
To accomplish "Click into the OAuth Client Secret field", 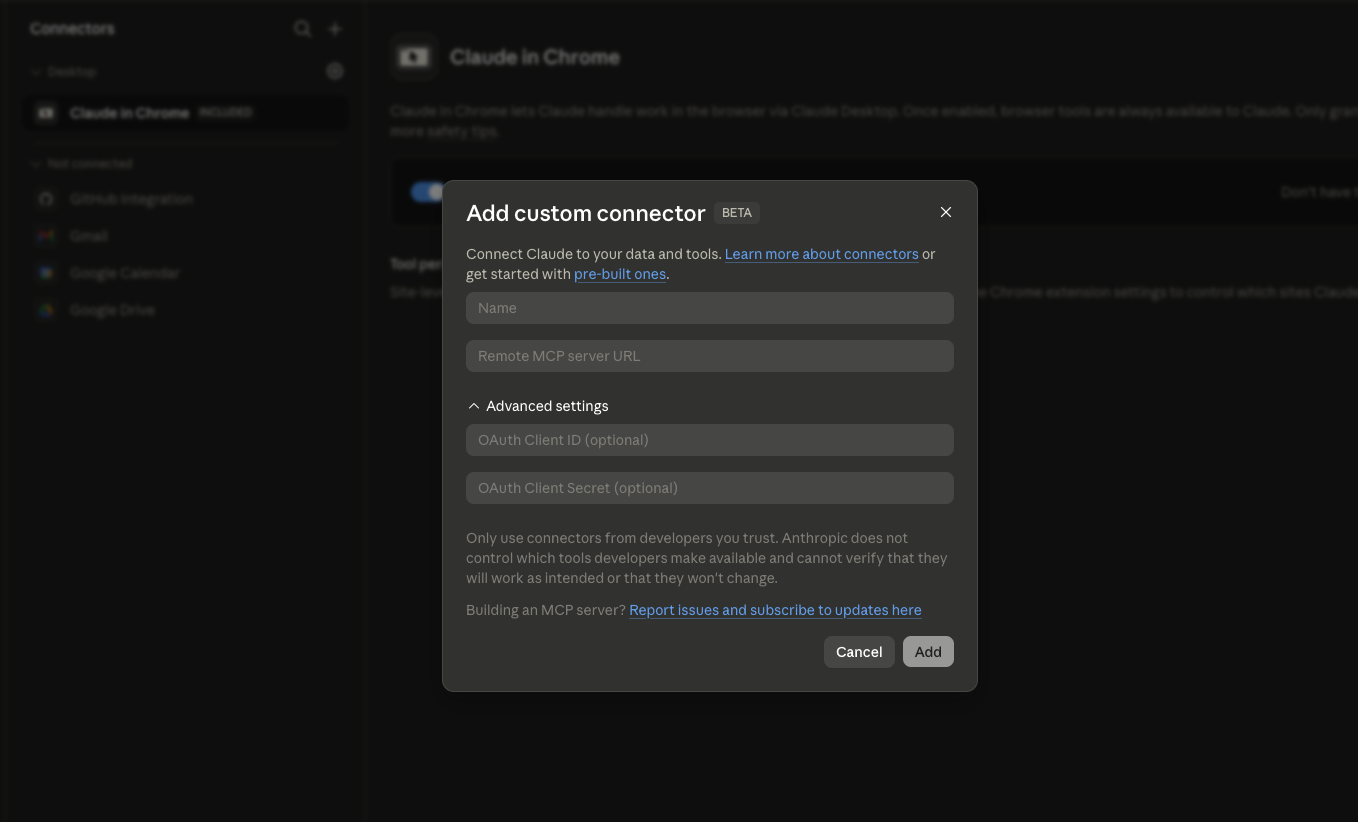I will [710, 488].
